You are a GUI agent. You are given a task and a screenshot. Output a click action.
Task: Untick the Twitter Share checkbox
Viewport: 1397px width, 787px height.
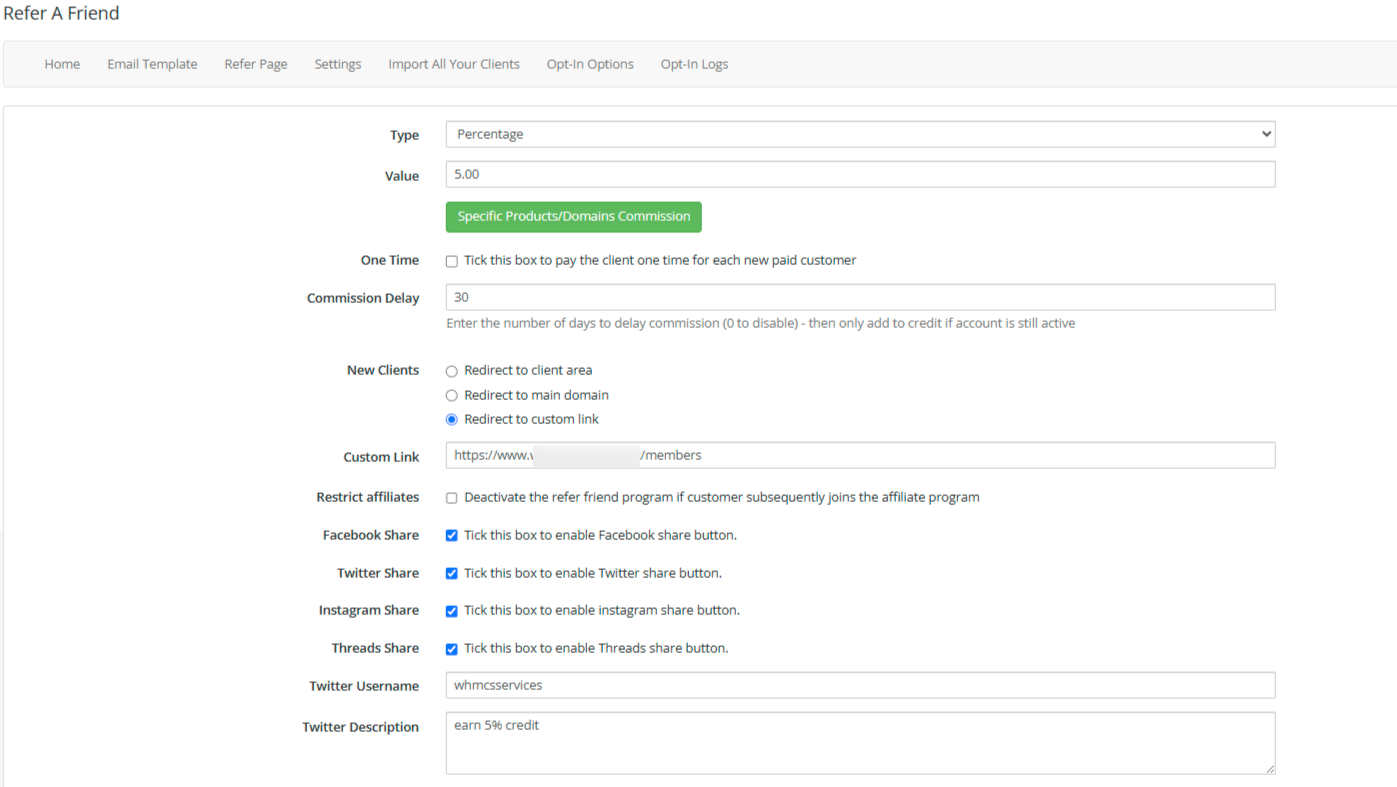452,574
